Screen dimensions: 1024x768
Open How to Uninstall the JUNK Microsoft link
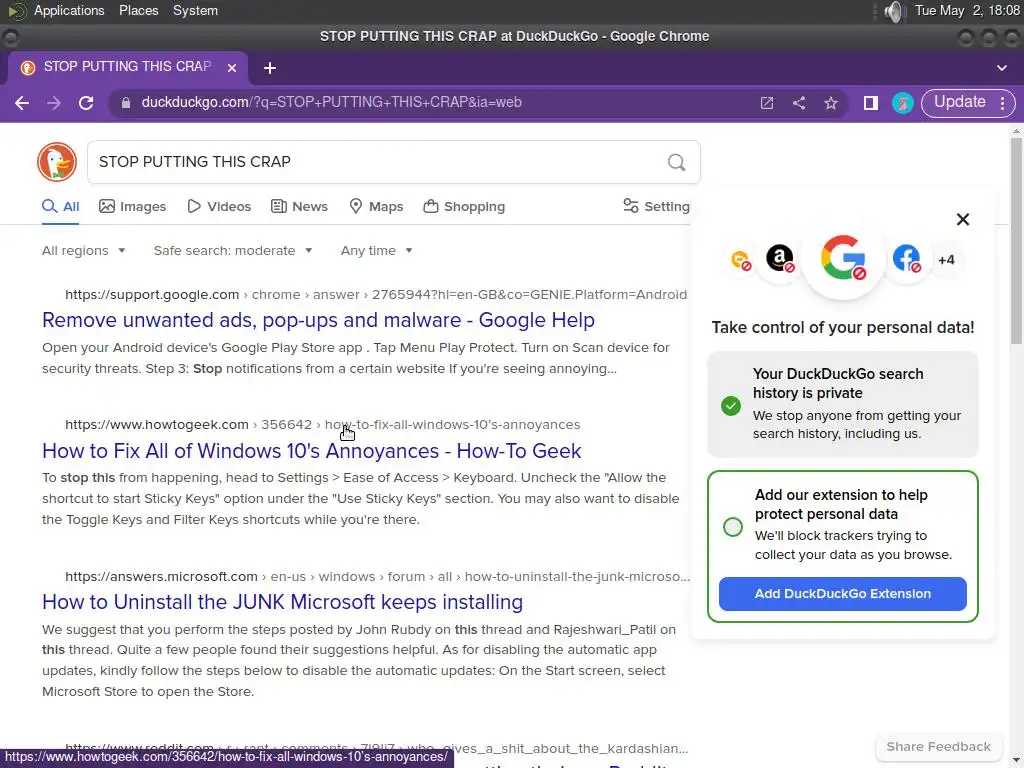click(282, 602)
